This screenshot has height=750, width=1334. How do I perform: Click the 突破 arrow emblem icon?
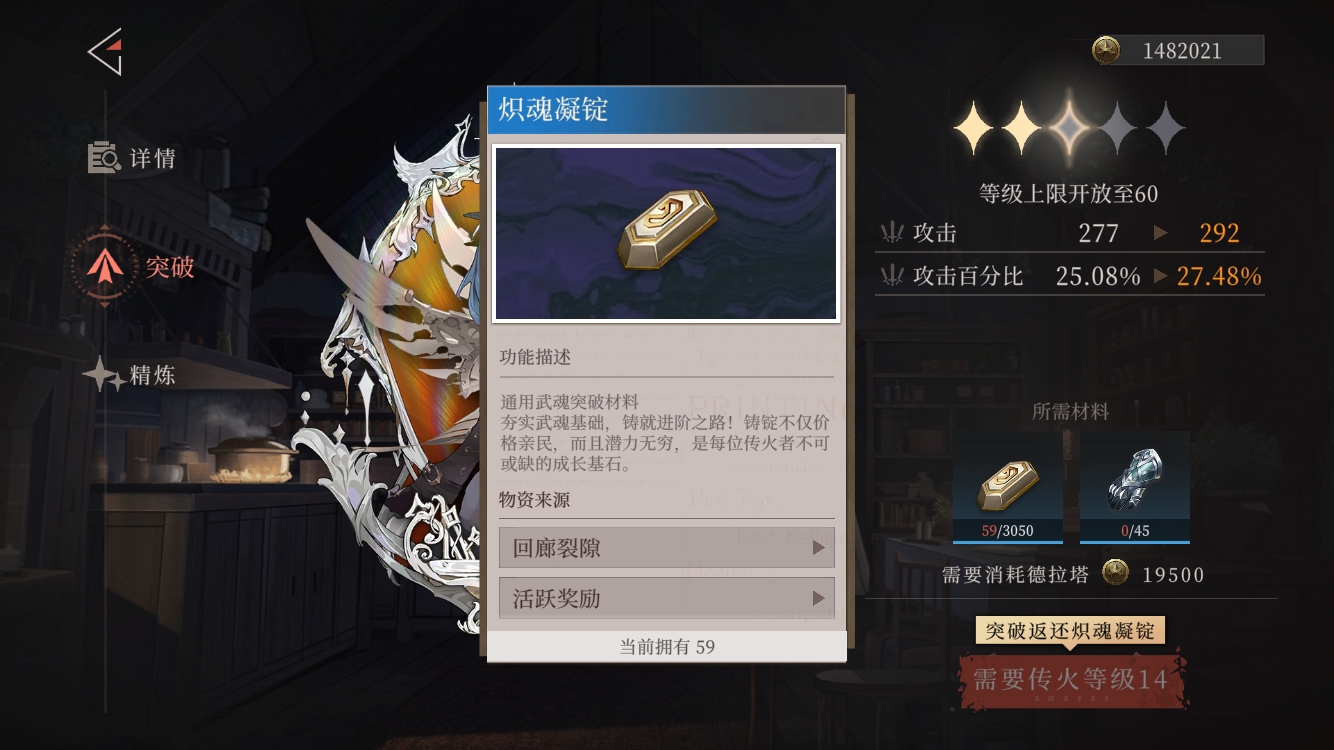(104, 267)
